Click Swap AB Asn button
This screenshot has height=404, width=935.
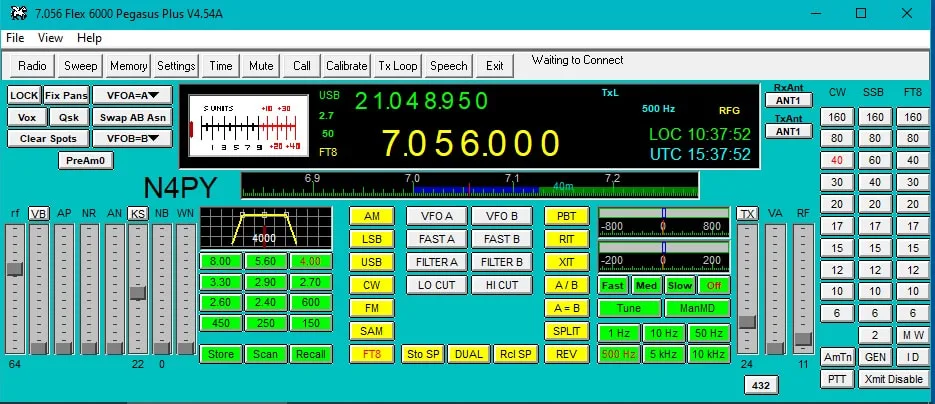pos(132,117)
